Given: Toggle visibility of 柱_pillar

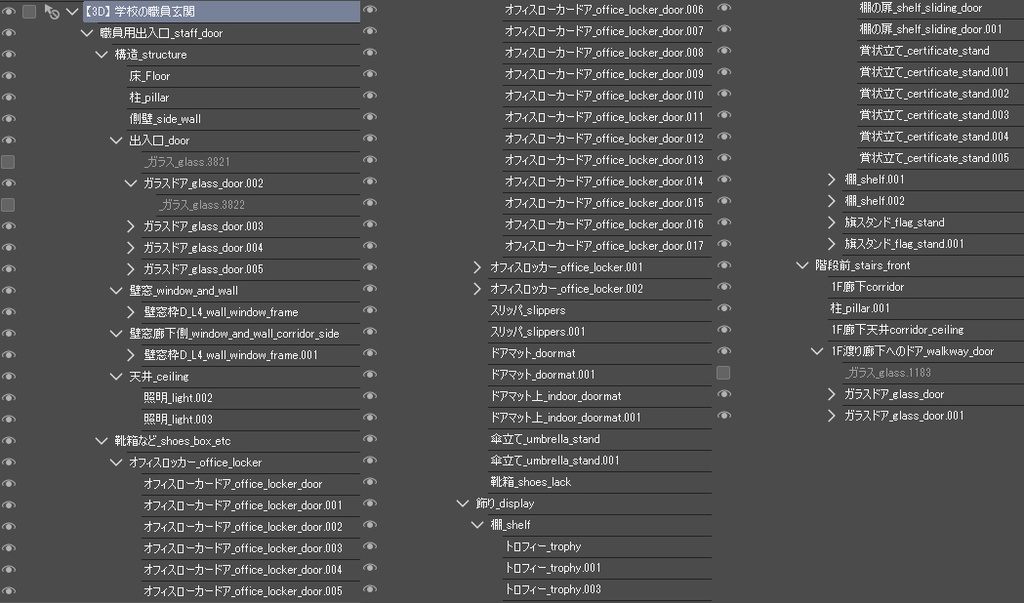Looking at the screenshot, I should click(x=8, y=97).
